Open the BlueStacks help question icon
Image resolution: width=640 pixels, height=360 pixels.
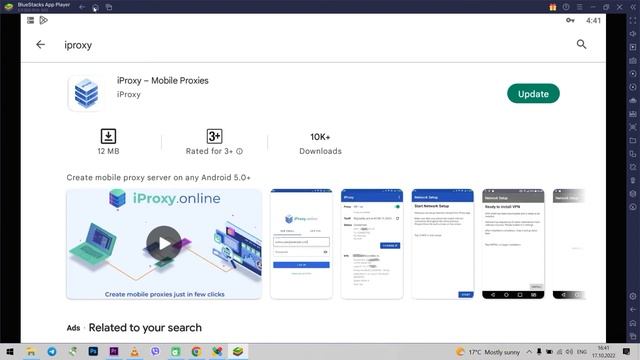point(566,7)
